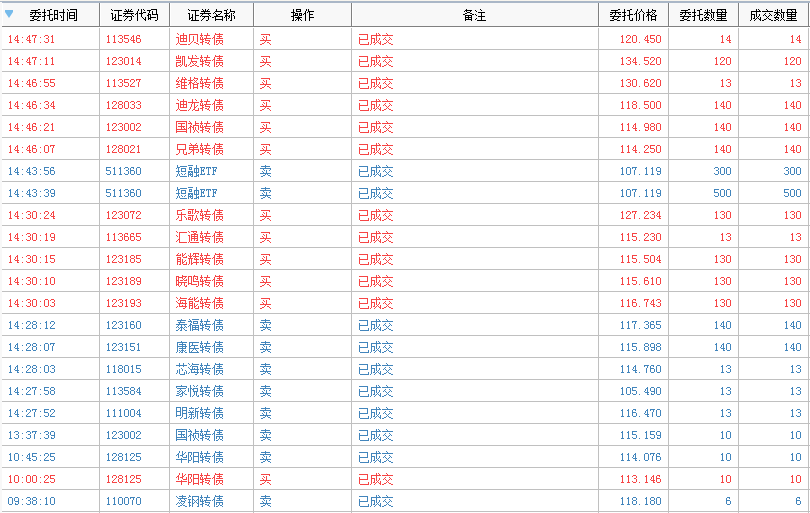Select order time 10:00:25 cell

point(32,479)
